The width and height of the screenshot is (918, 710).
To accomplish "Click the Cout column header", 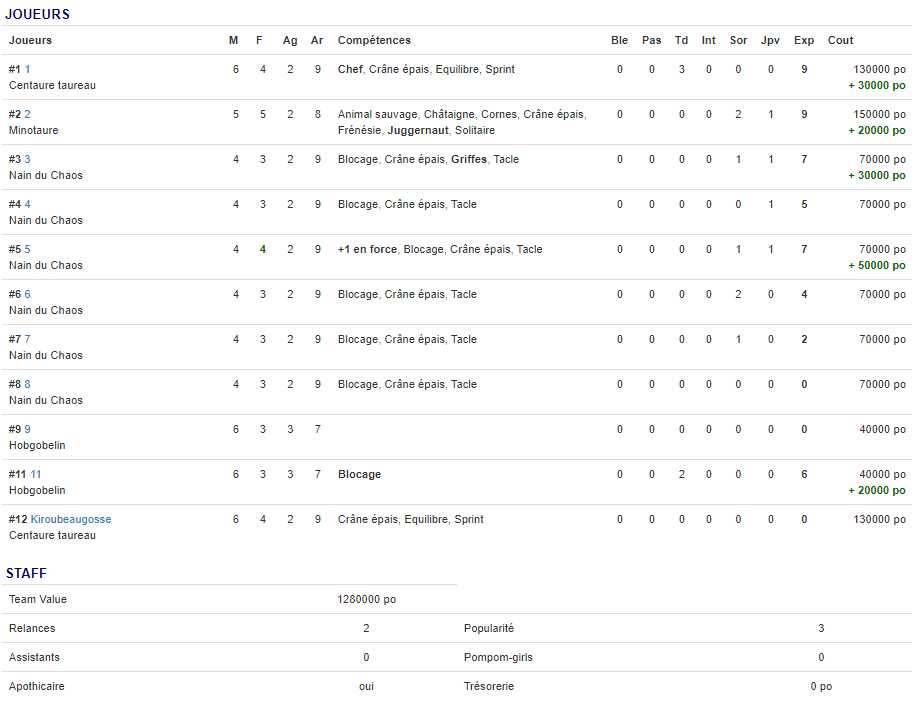I will (x=840, y=40).
